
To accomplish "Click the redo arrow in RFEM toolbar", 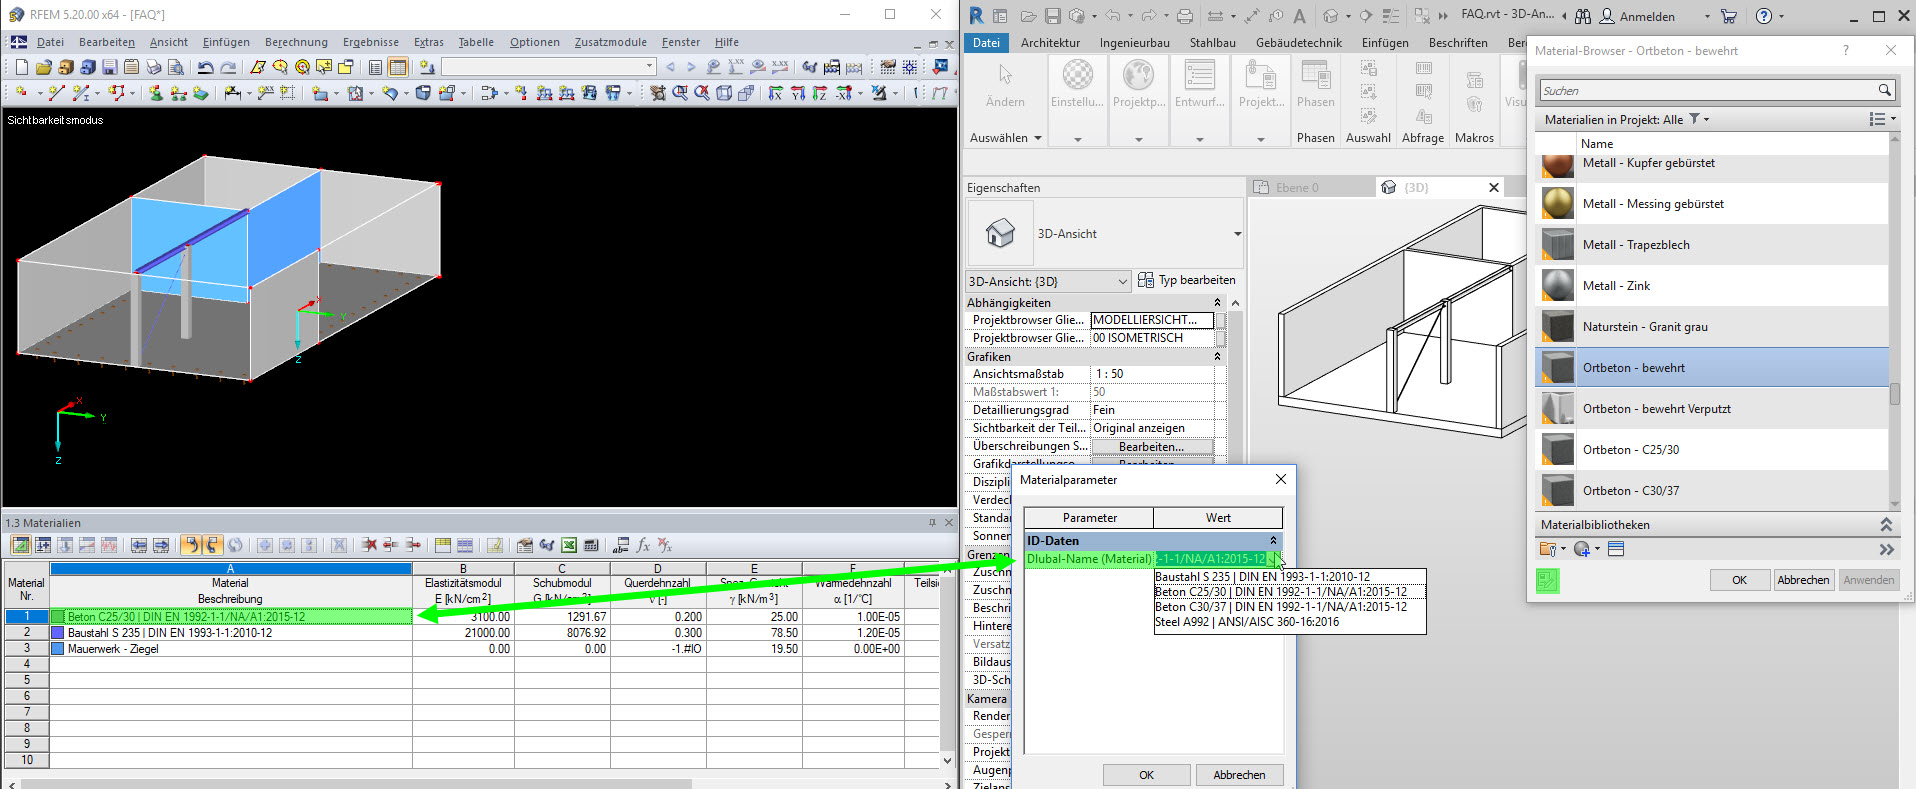I will (228, 67).
